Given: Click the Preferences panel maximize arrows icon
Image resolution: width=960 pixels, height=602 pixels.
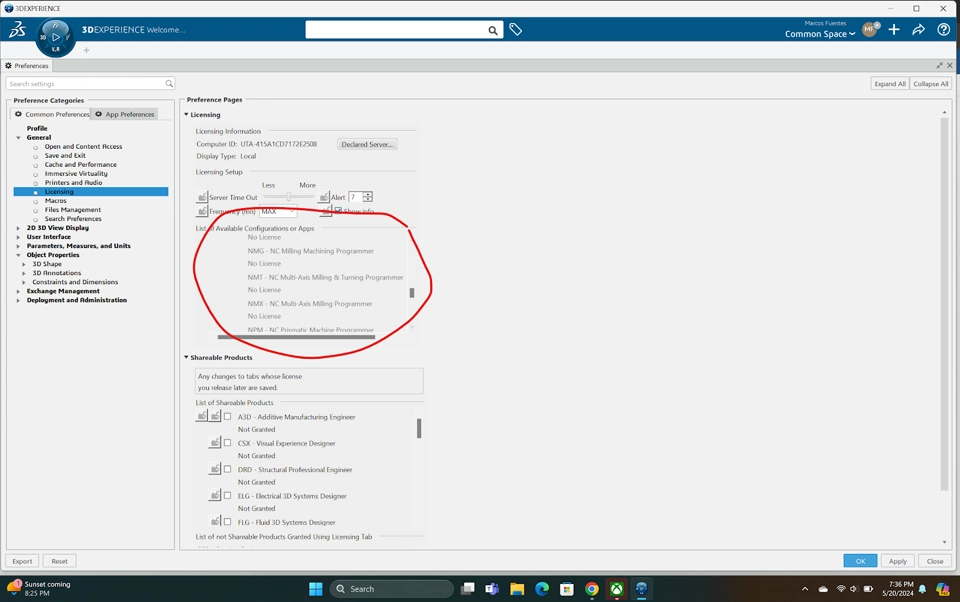Looking at the screenshot, I should point(939,65).
